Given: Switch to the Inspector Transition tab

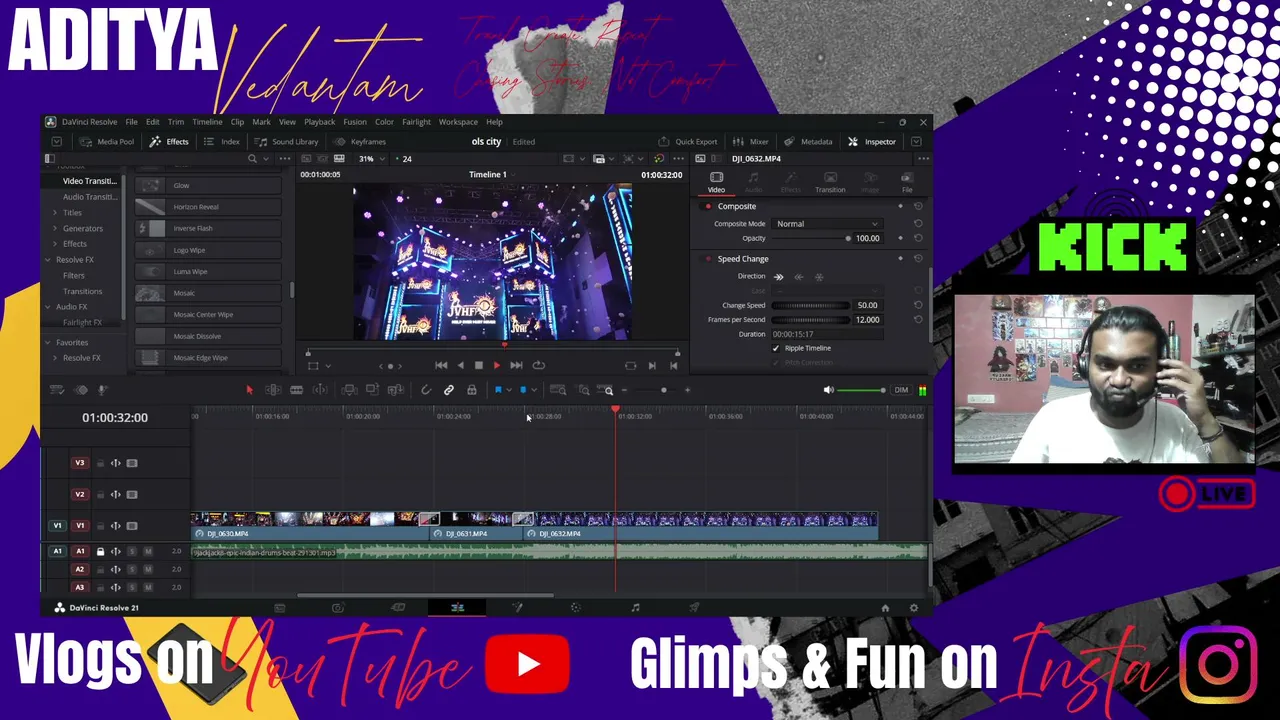Looking at the screenshot, I should coord(830,182).
